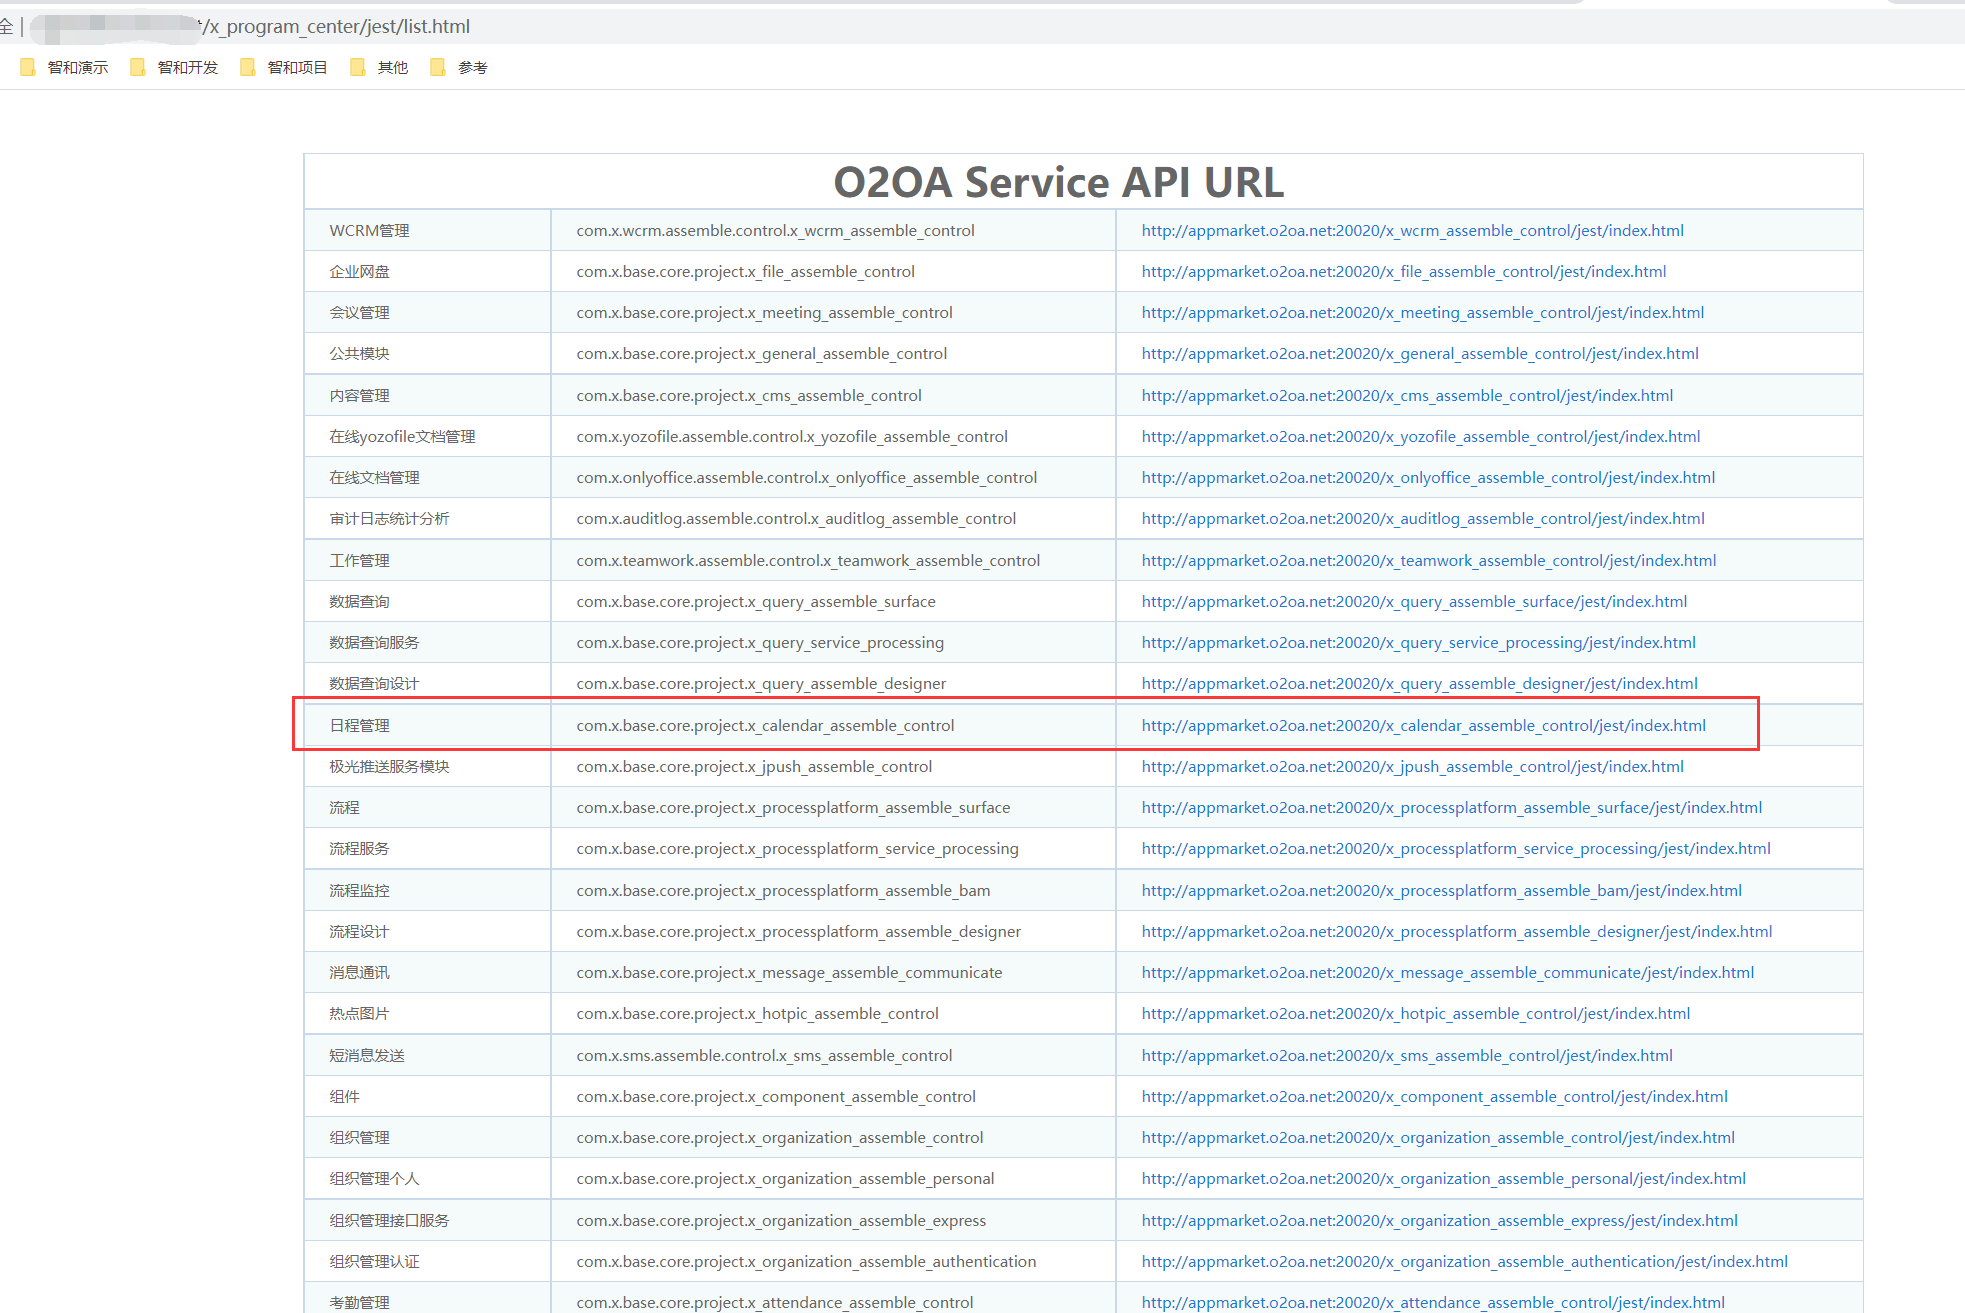Click the browser address bar URL
1965x1313 pixels.
[x=336, y=27]
